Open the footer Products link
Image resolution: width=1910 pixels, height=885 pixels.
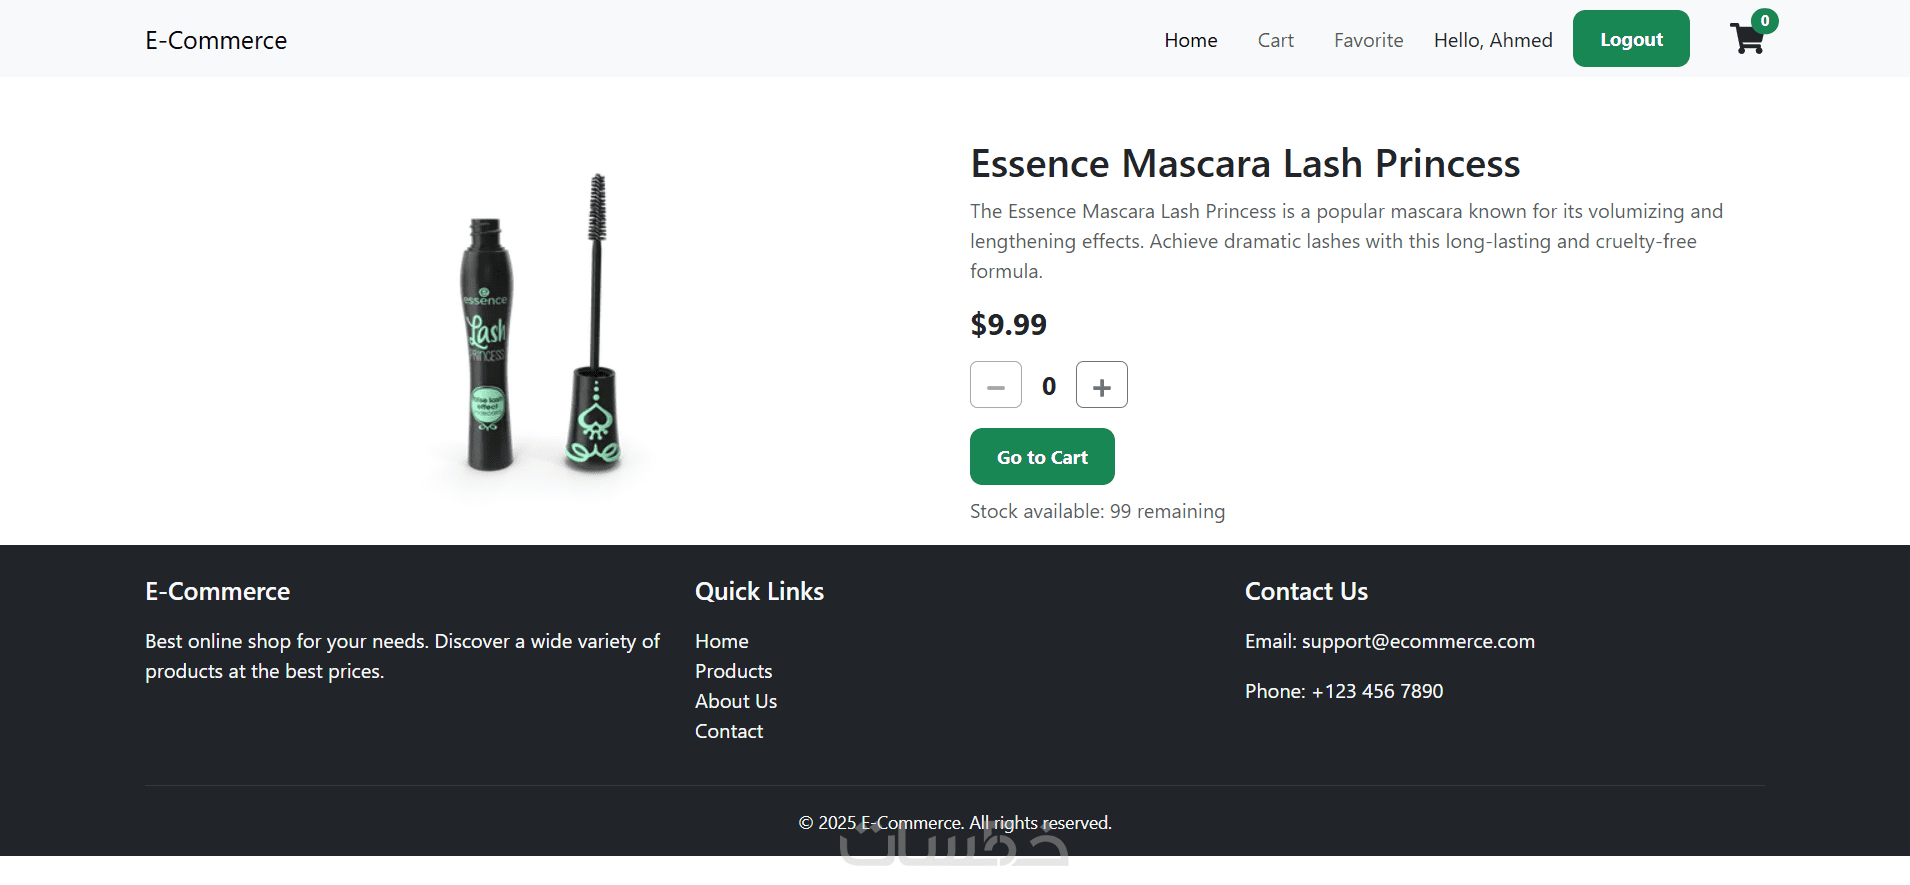(x=733, y=671)
